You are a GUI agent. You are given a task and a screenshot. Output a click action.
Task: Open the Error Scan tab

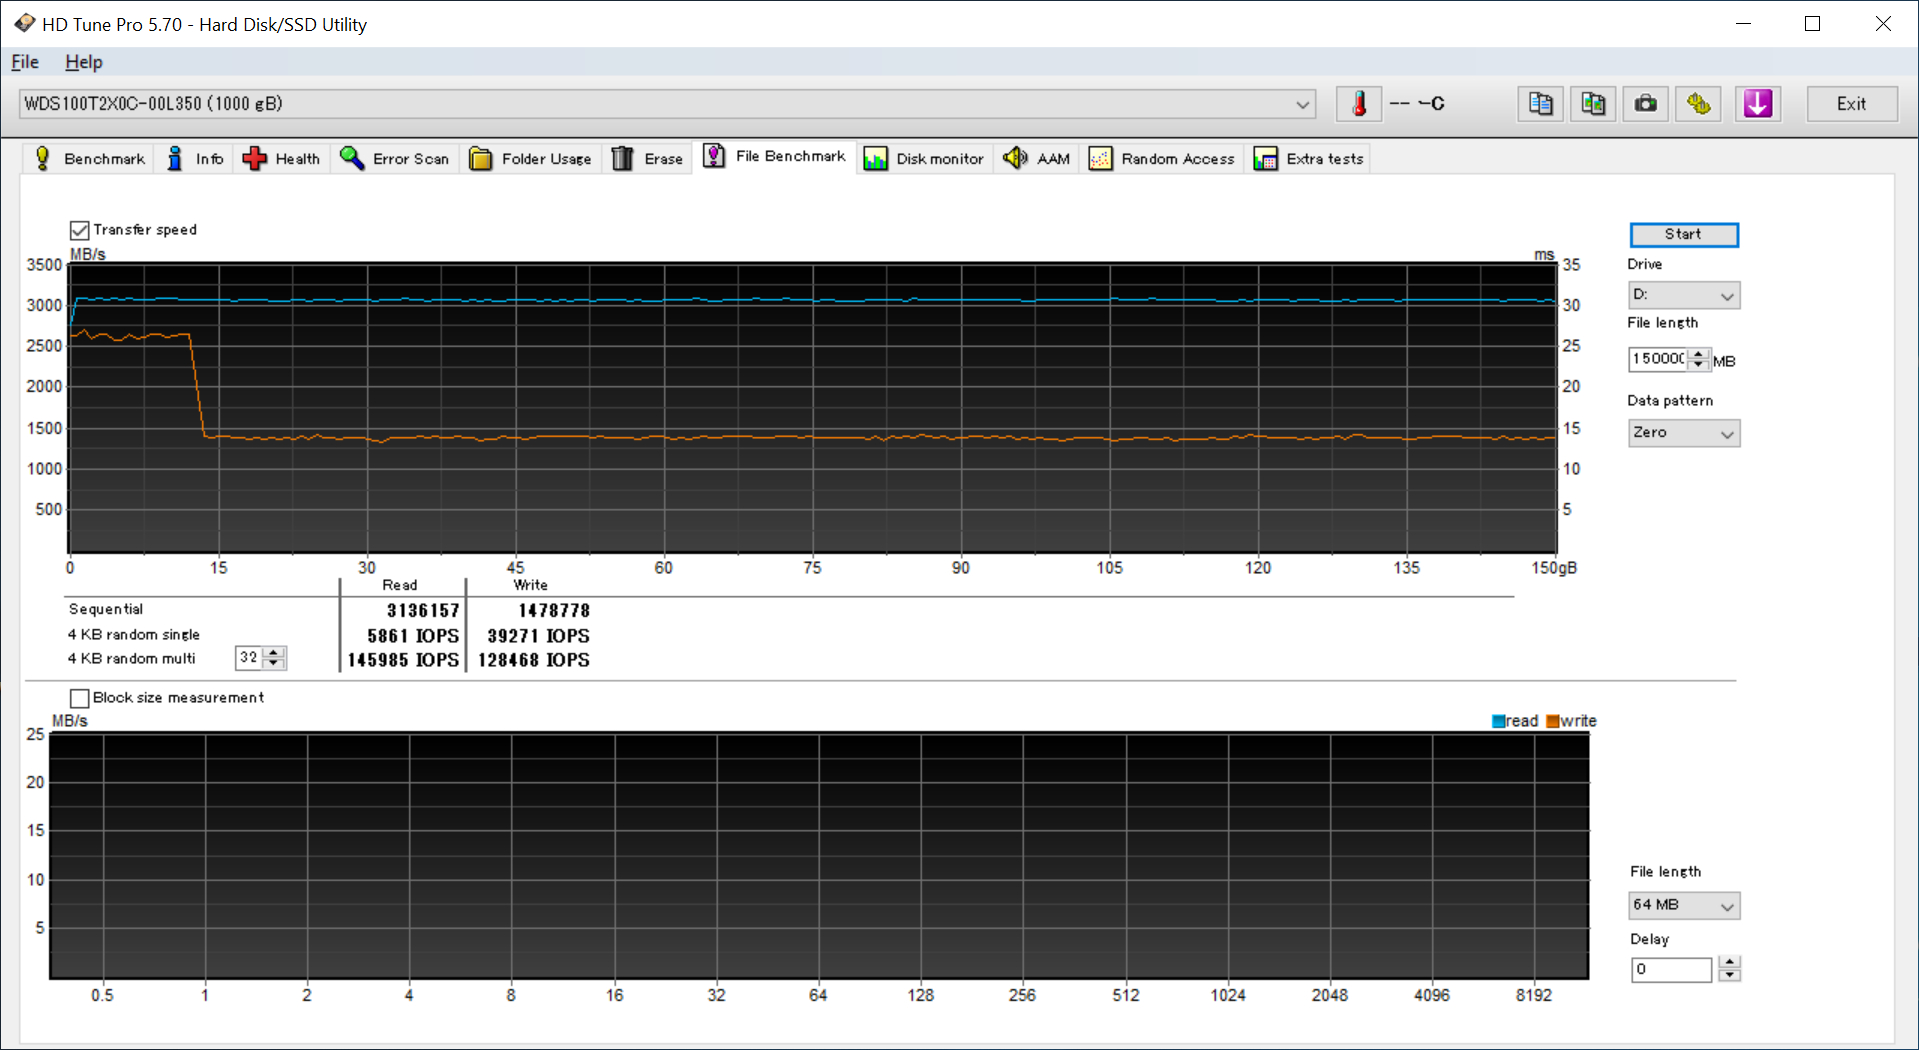click(x=395, y=159)
